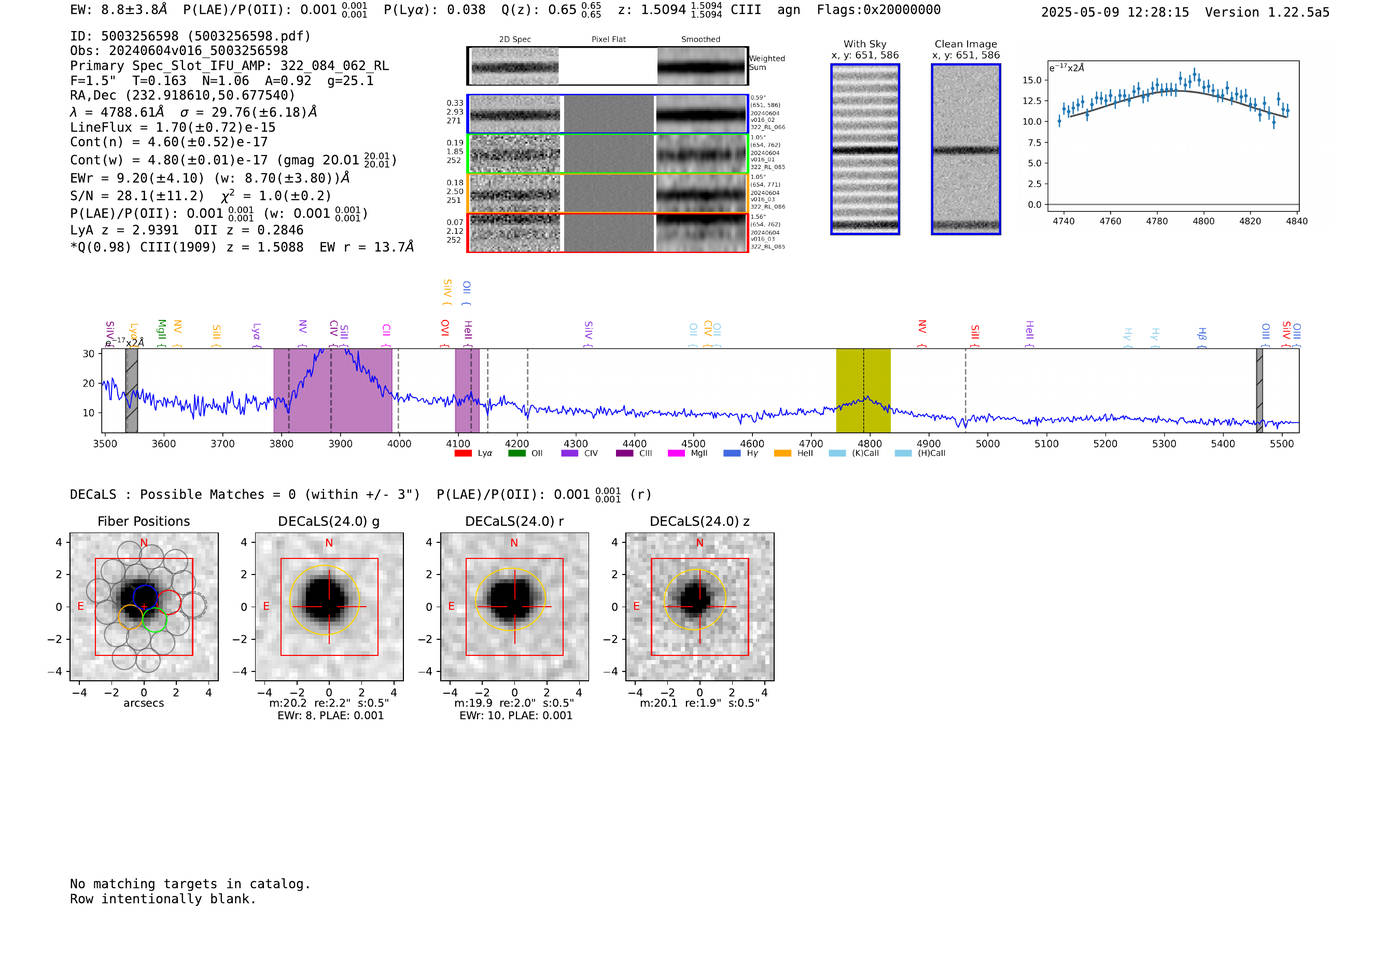Click the 'Flags:0x20000000' header text
This screenshot has width=1400, height=953.
point(878,10)
